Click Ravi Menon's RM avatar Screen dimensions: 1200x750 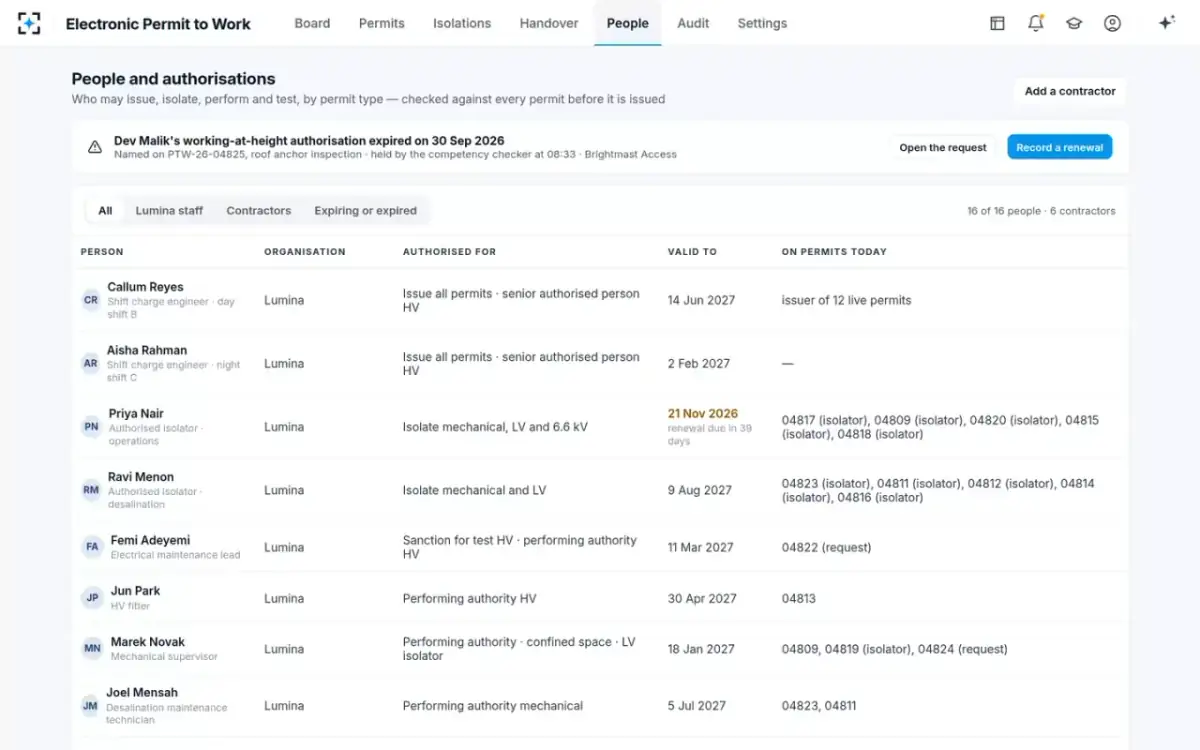click(91, 490)
